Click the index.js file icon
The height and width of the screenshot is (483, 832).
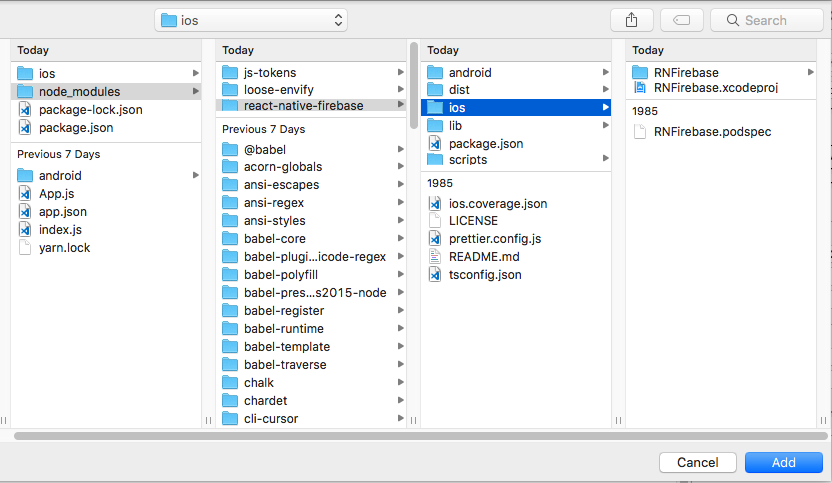[x=25, y=229]
